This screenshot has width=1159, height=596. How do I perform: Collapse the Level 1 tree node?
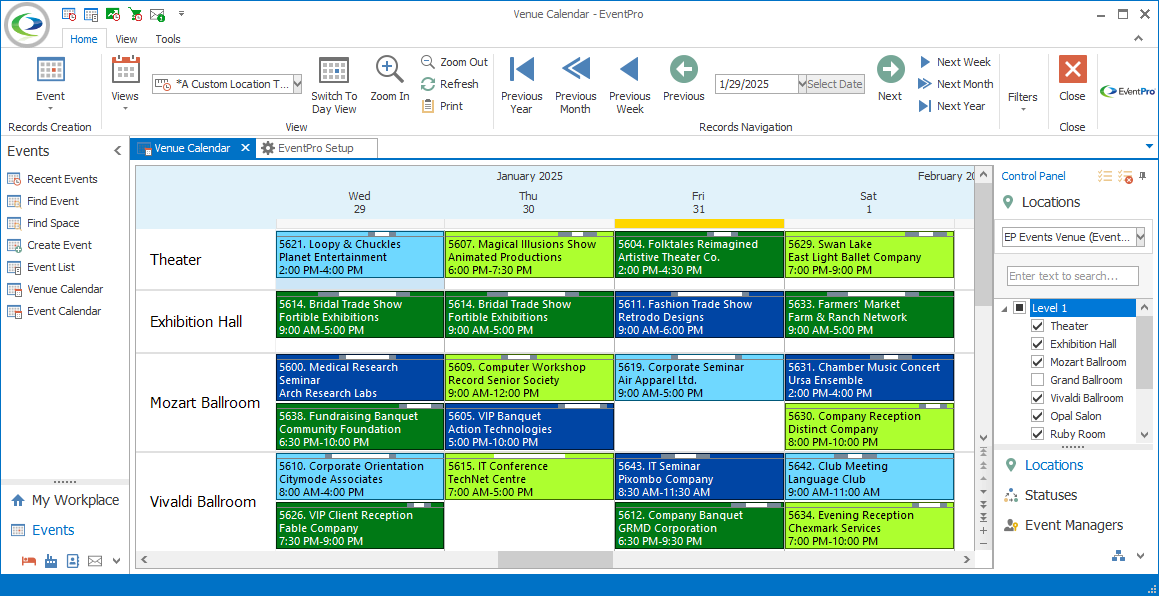click(x=1005, y=308)
